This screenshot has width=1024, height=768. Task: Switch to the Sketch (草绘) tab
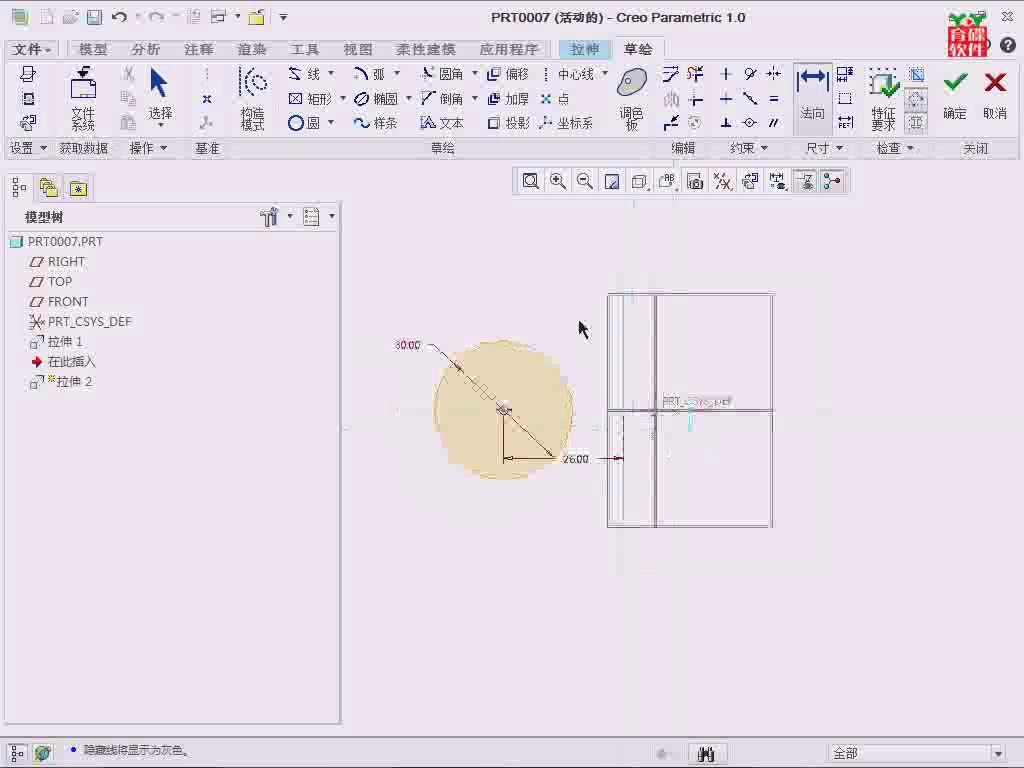638,49
